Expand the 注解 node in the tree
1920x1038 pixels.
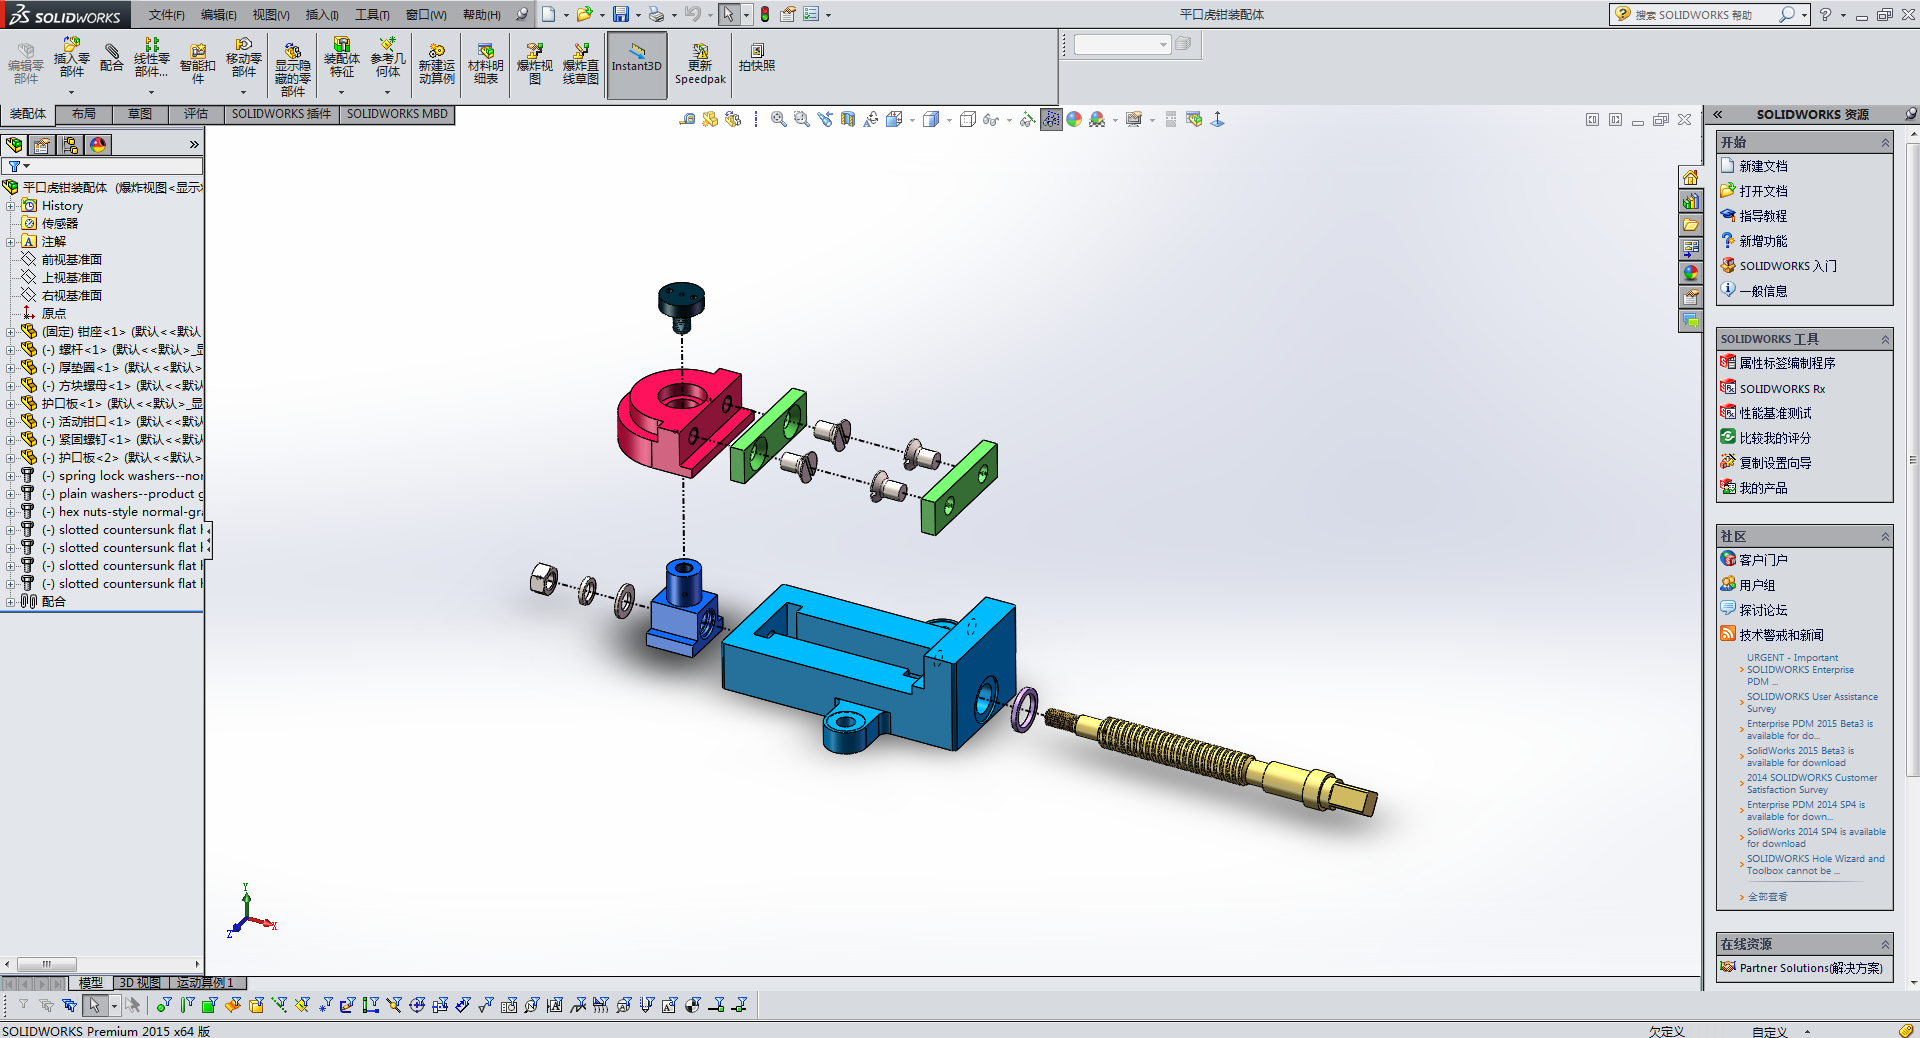[x=10, y=242]
